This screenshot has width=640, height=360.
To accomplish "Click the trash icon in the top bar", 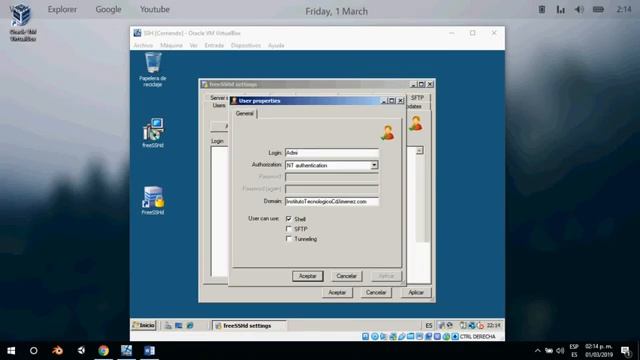I will point(542,10).
